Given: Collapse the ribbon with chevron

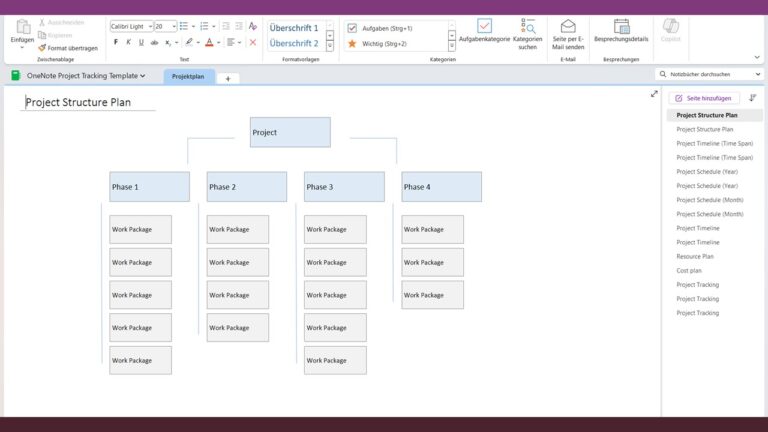Looking at the screenshot, I should [x=757, y=57].
